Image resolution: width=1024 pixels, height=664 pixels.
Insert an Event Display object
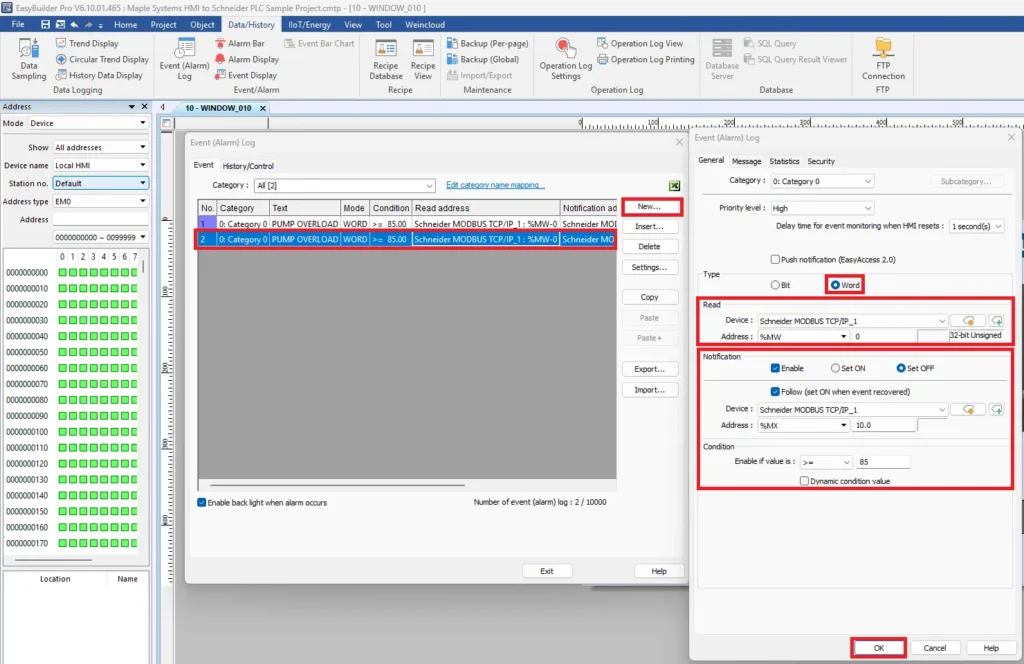(246, 75)
